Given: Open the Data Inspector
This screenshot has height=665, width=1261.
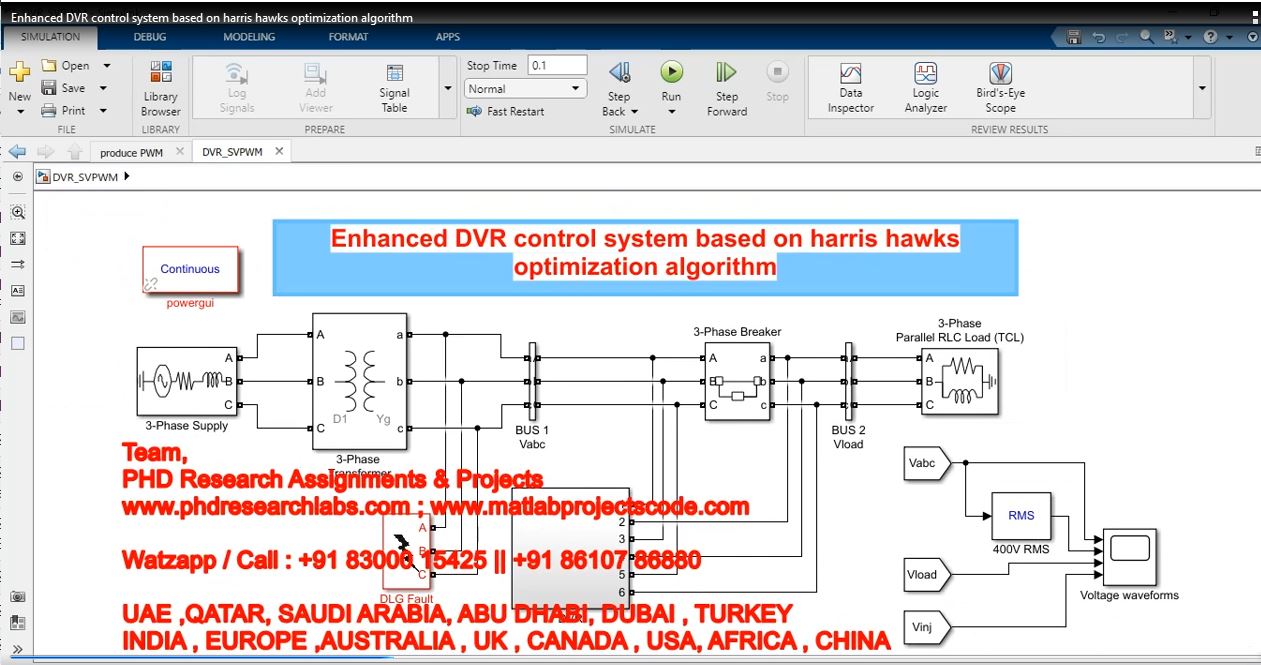Looking at the screenshot, I should [850, 88].
